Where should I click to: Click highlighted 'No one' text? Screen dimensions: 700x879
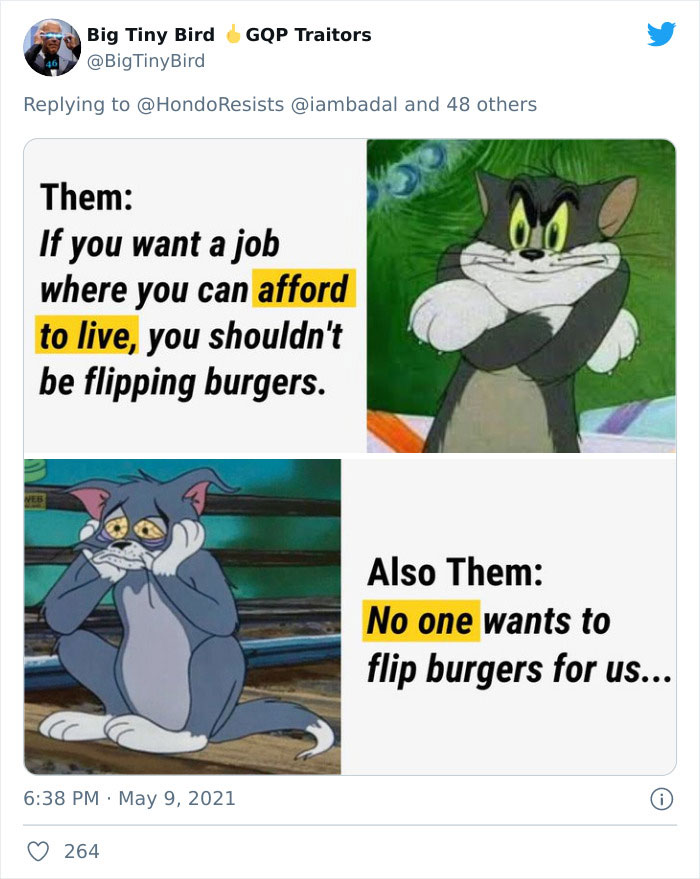click(421, 621)
